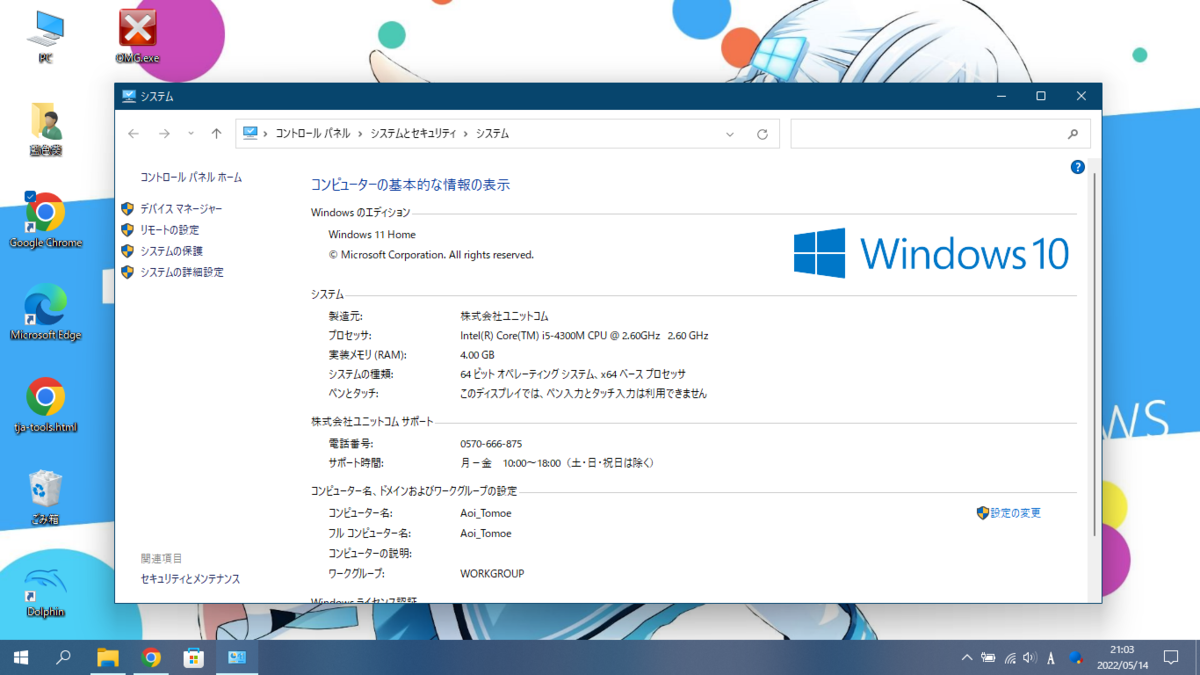
Task: Show hidden tray icons chevron
Action: pos(966,658)
